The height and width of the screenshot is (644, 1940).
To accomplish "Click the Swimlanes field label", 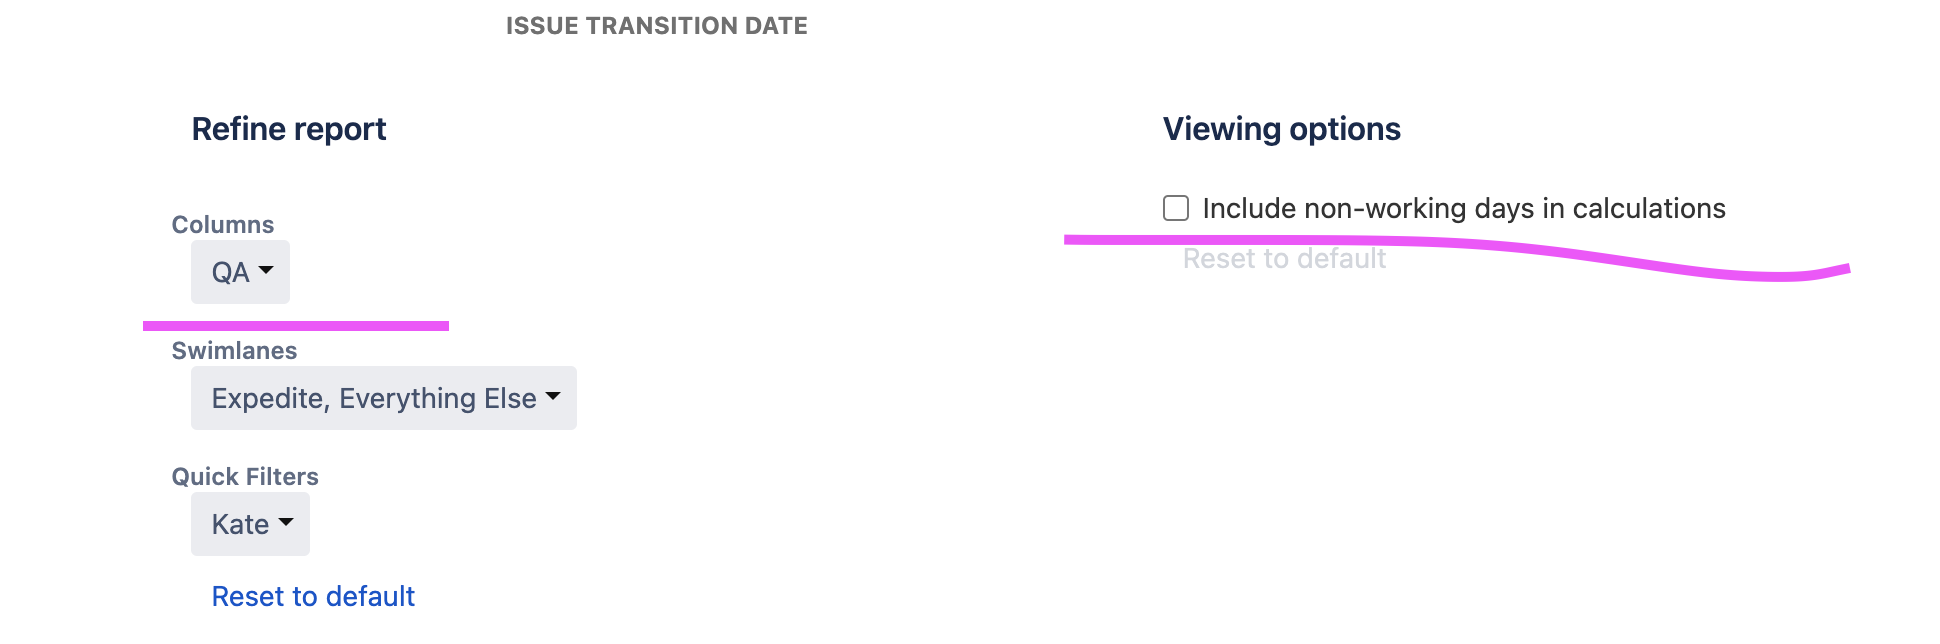I will [x=234, y=350].
